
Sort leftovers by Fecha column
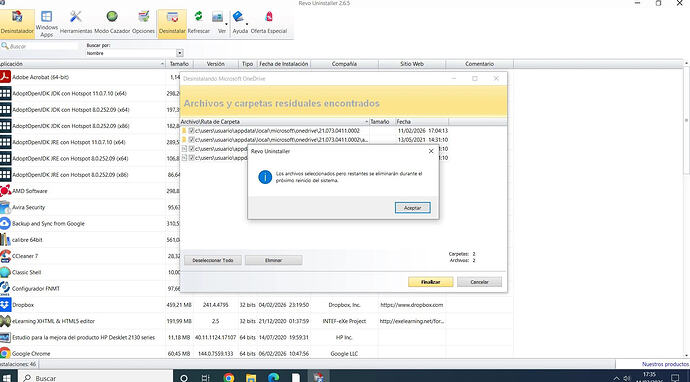pos(422,121)
